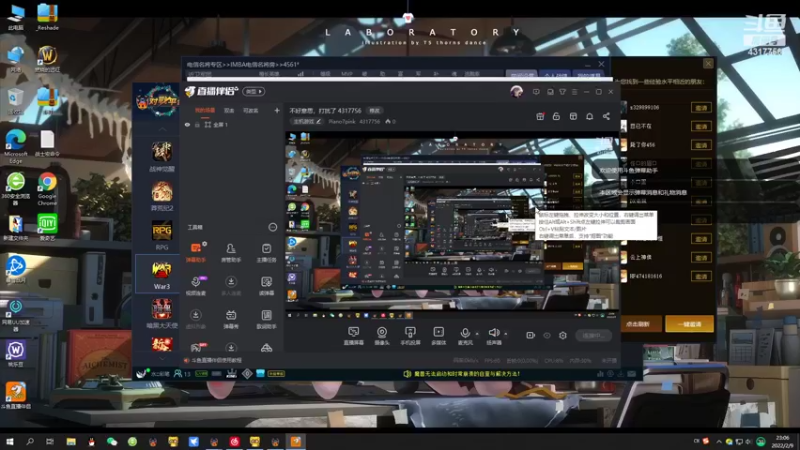Image resolution: width=800 pixels, height=450 pixels.
Task: Collapse the 工具箱 toolbox panel
Action: 272,227
